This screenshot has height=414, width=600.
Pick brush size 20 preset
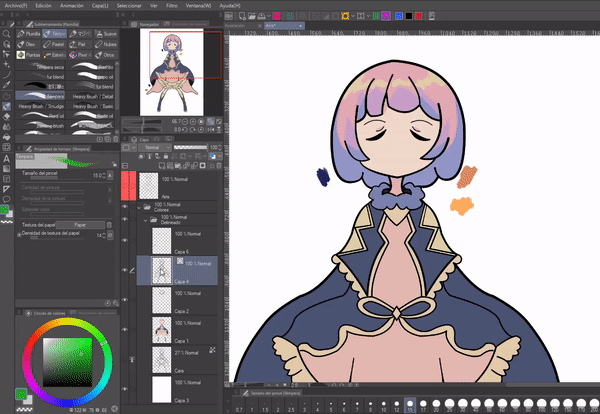pyautogui.click(x=436, y=405)
